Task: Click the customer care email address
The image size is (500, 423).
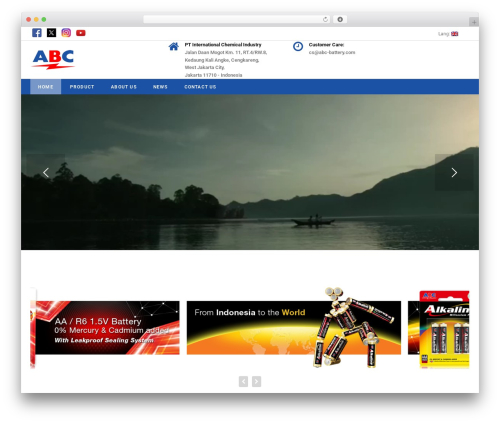Action: [332, 52]
